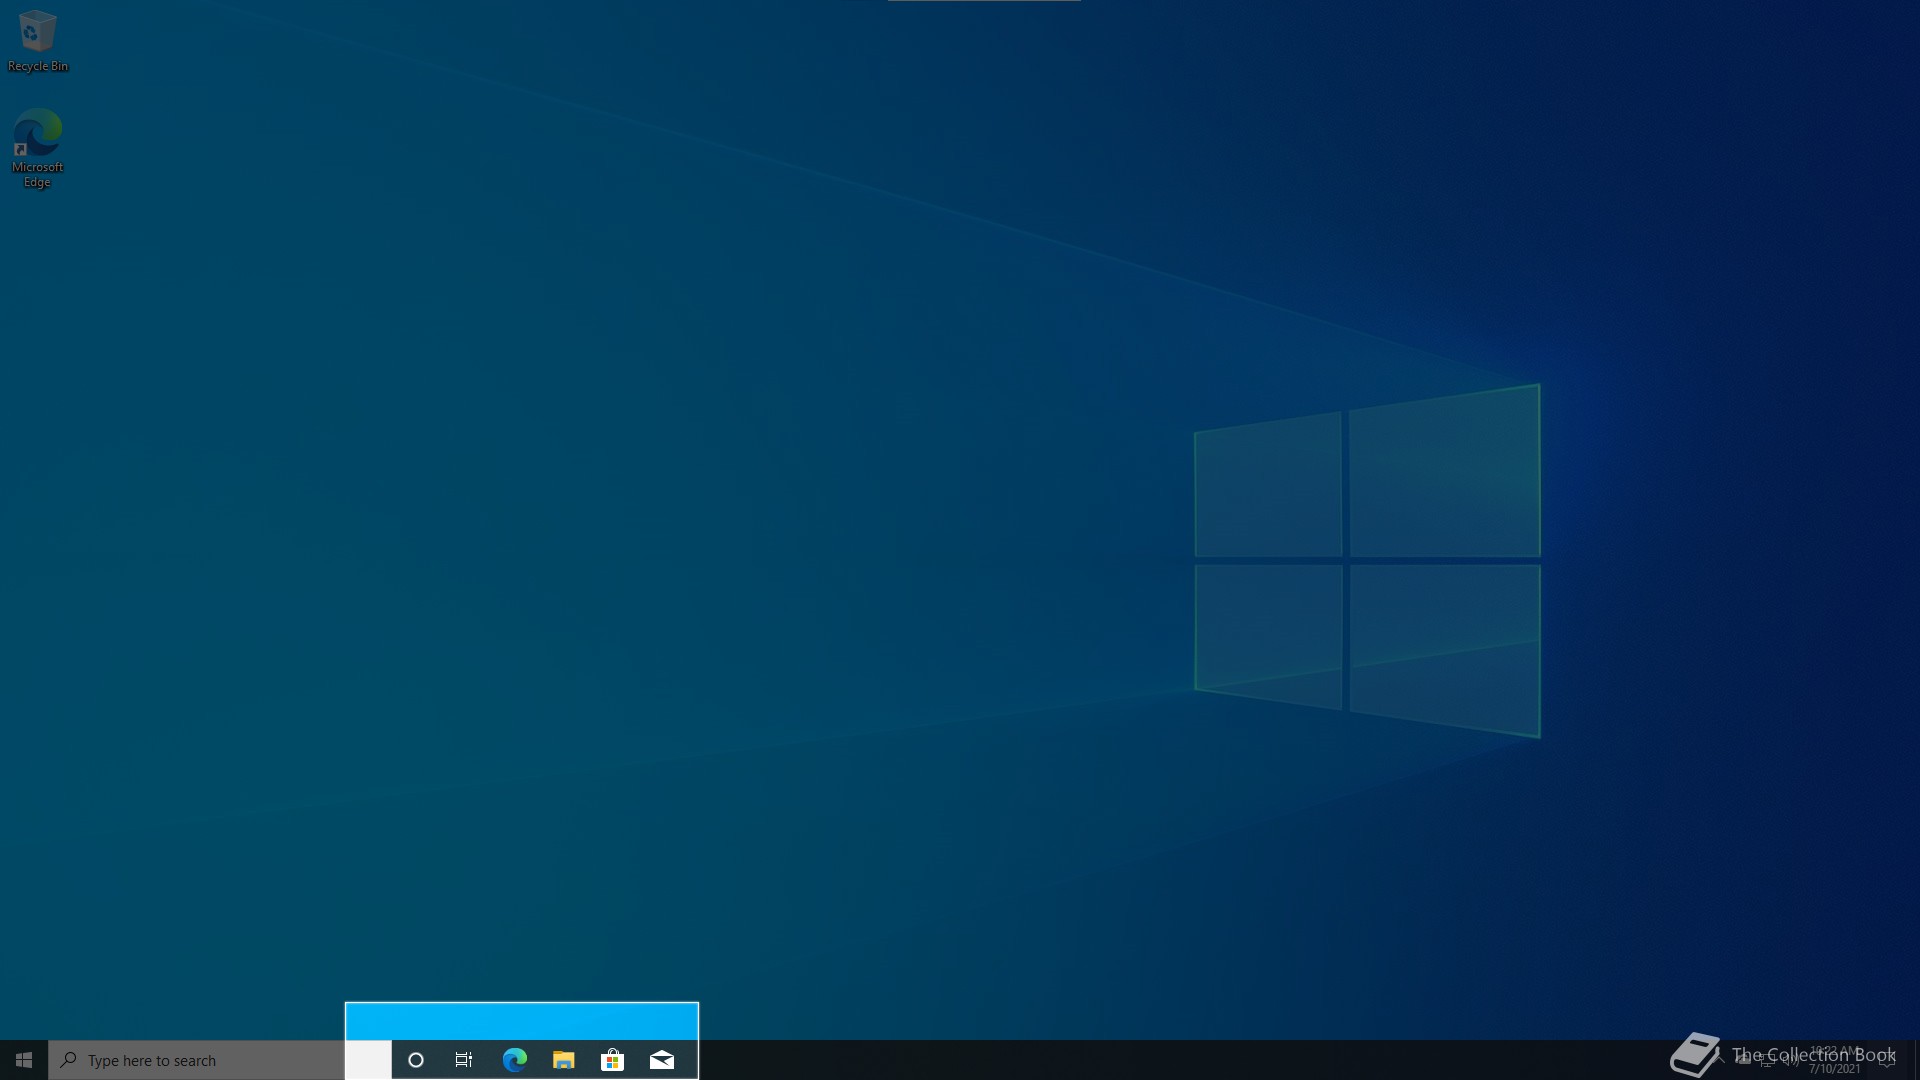Open Microsoft Store from the taskbar
Screen dimensions: 1920x1080
pos(612,1060)
